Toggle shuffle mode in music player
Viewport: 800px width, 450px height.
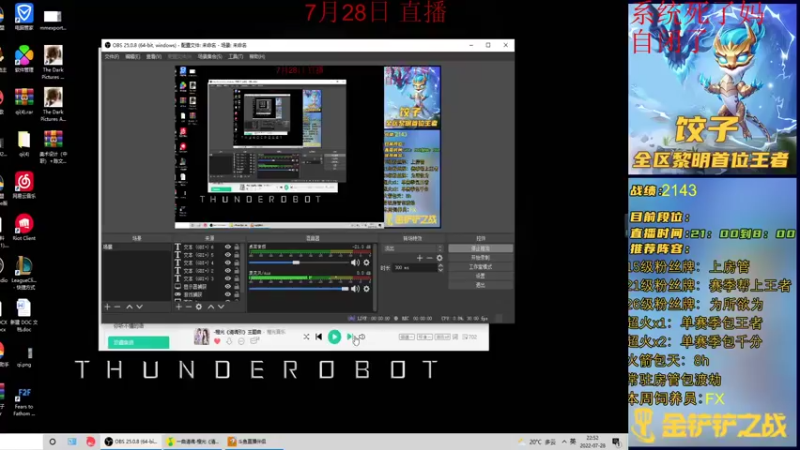click(306, 337)
